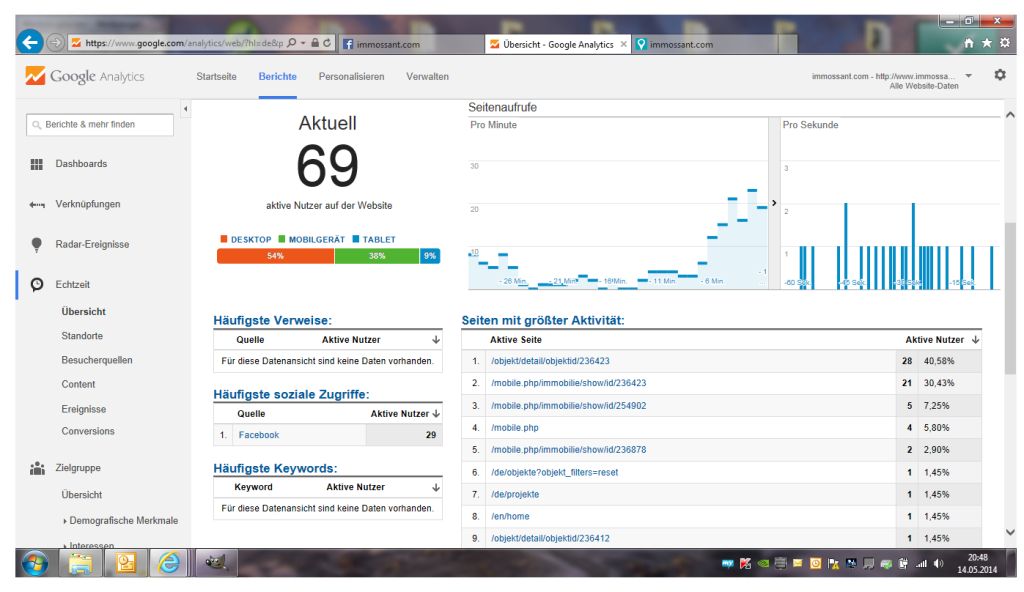
Task: Click the Zielgruppe people icon
Action: (x=37, y=468)
